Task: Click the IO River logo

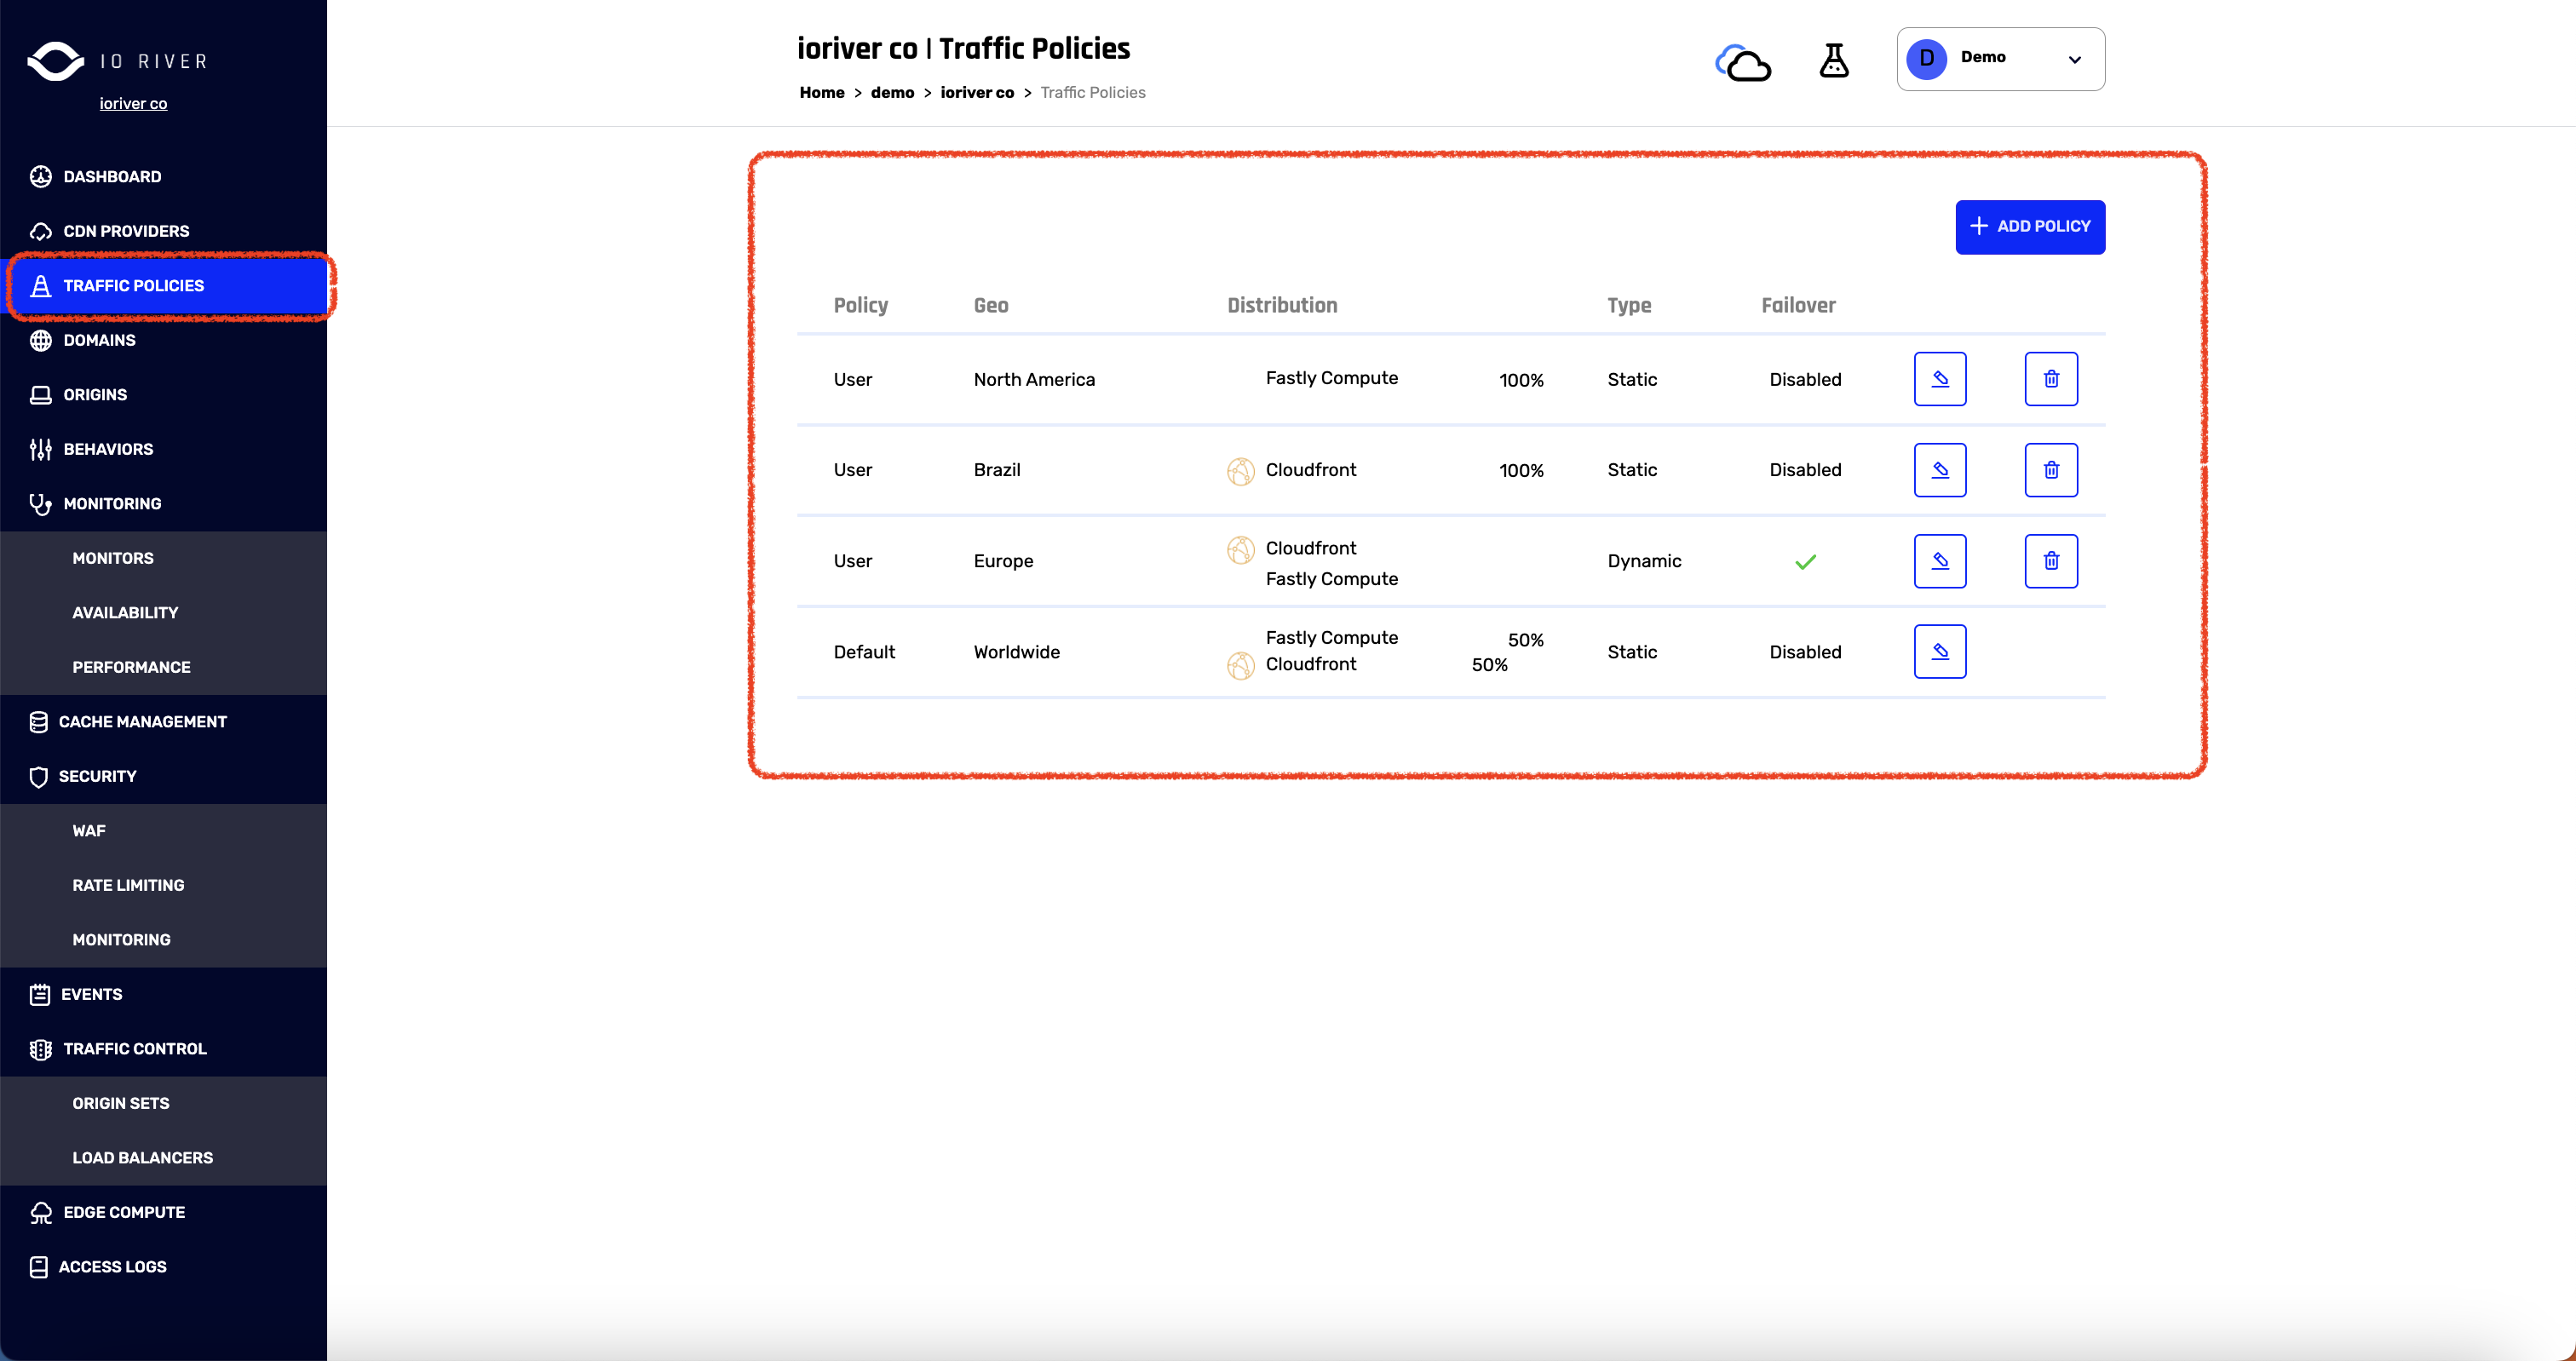Action: coord(118,61)
